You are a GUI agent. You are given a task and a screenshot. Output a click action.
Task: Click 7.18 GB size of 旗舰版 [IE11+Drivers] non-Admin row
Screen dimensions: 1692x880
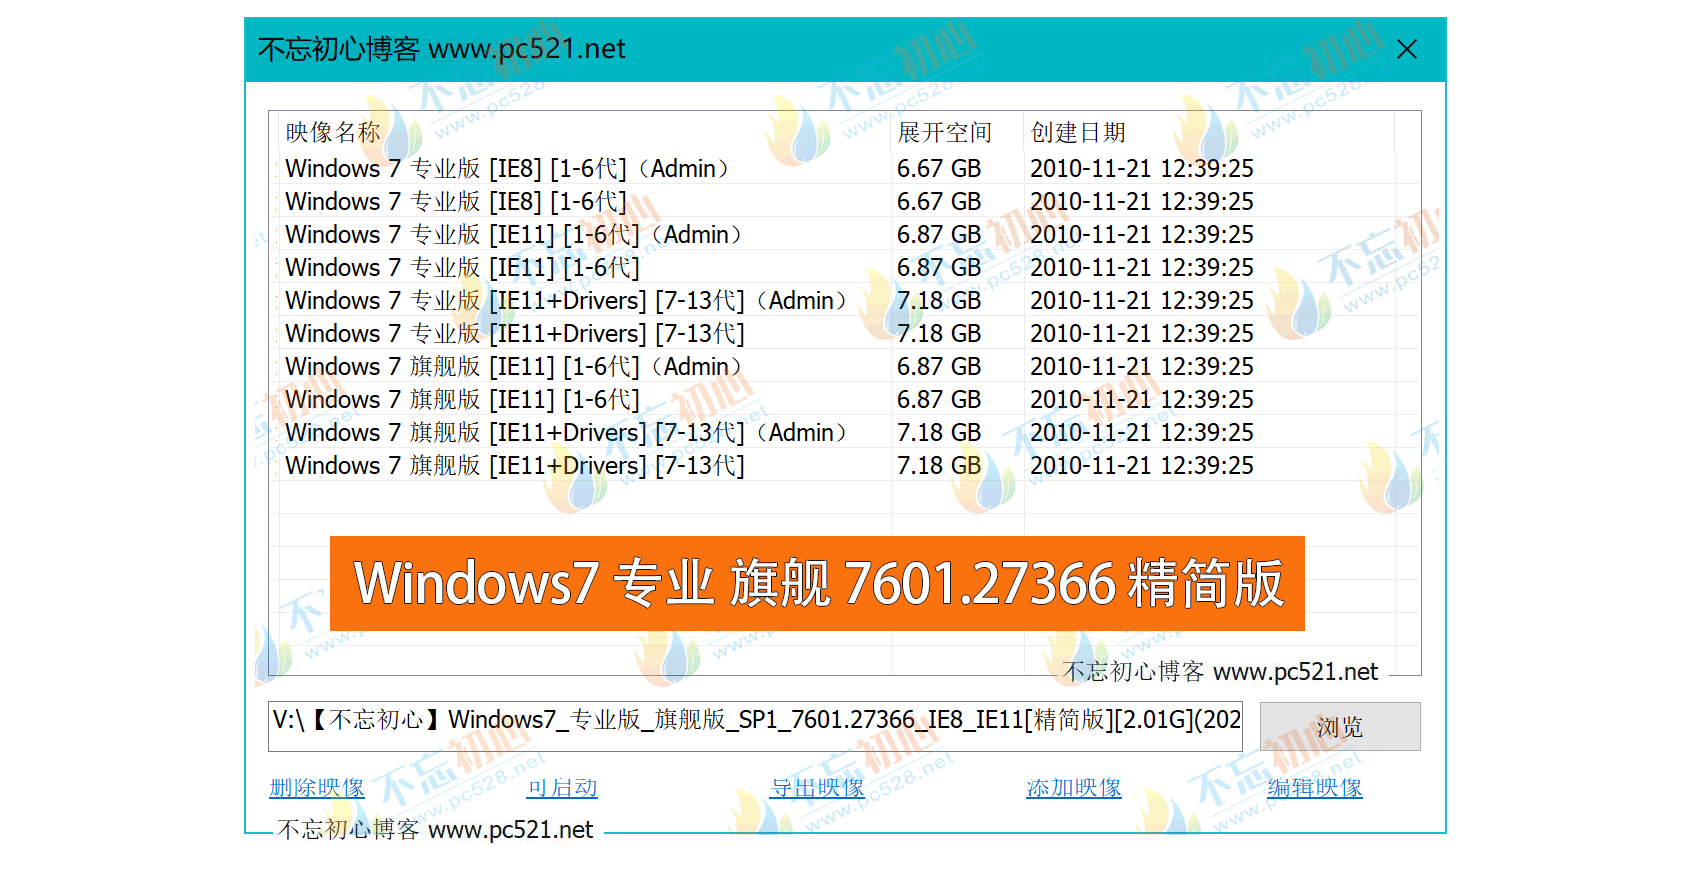click(x=939, y=465)
